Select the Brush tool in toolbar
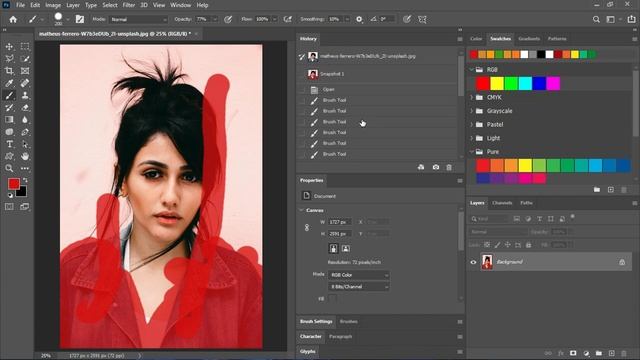Image resolution: width=640 pixels, height=360 pixels. click(x=9, y=96)
